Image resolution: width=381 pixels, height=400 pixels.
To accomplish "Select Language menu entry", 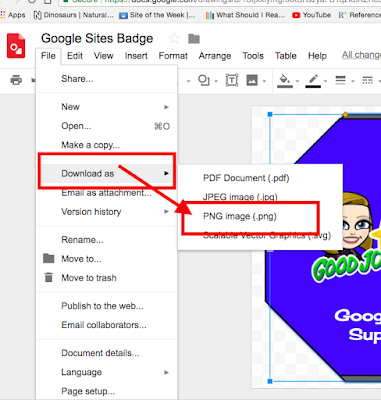I will coord(106,372).
